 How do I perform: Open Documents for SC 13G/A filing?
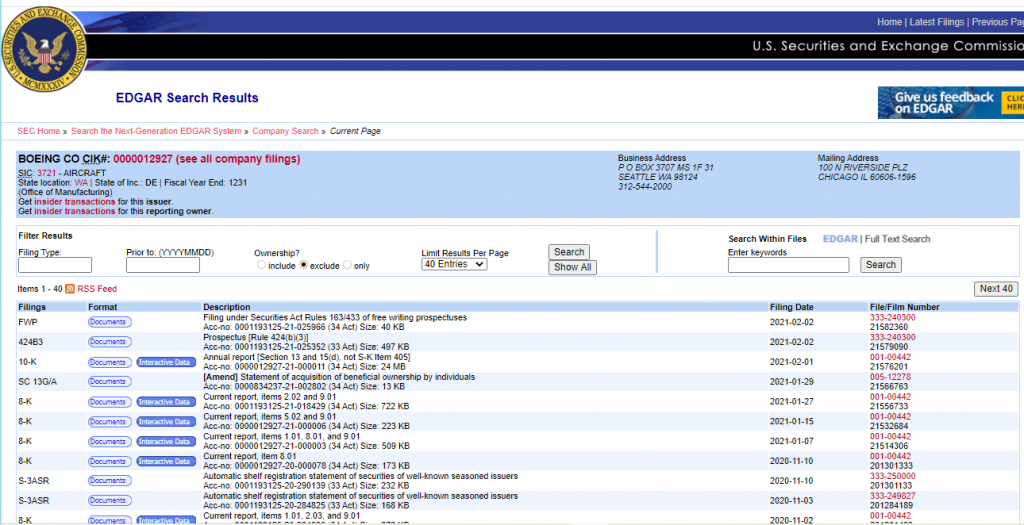(110, 382)
